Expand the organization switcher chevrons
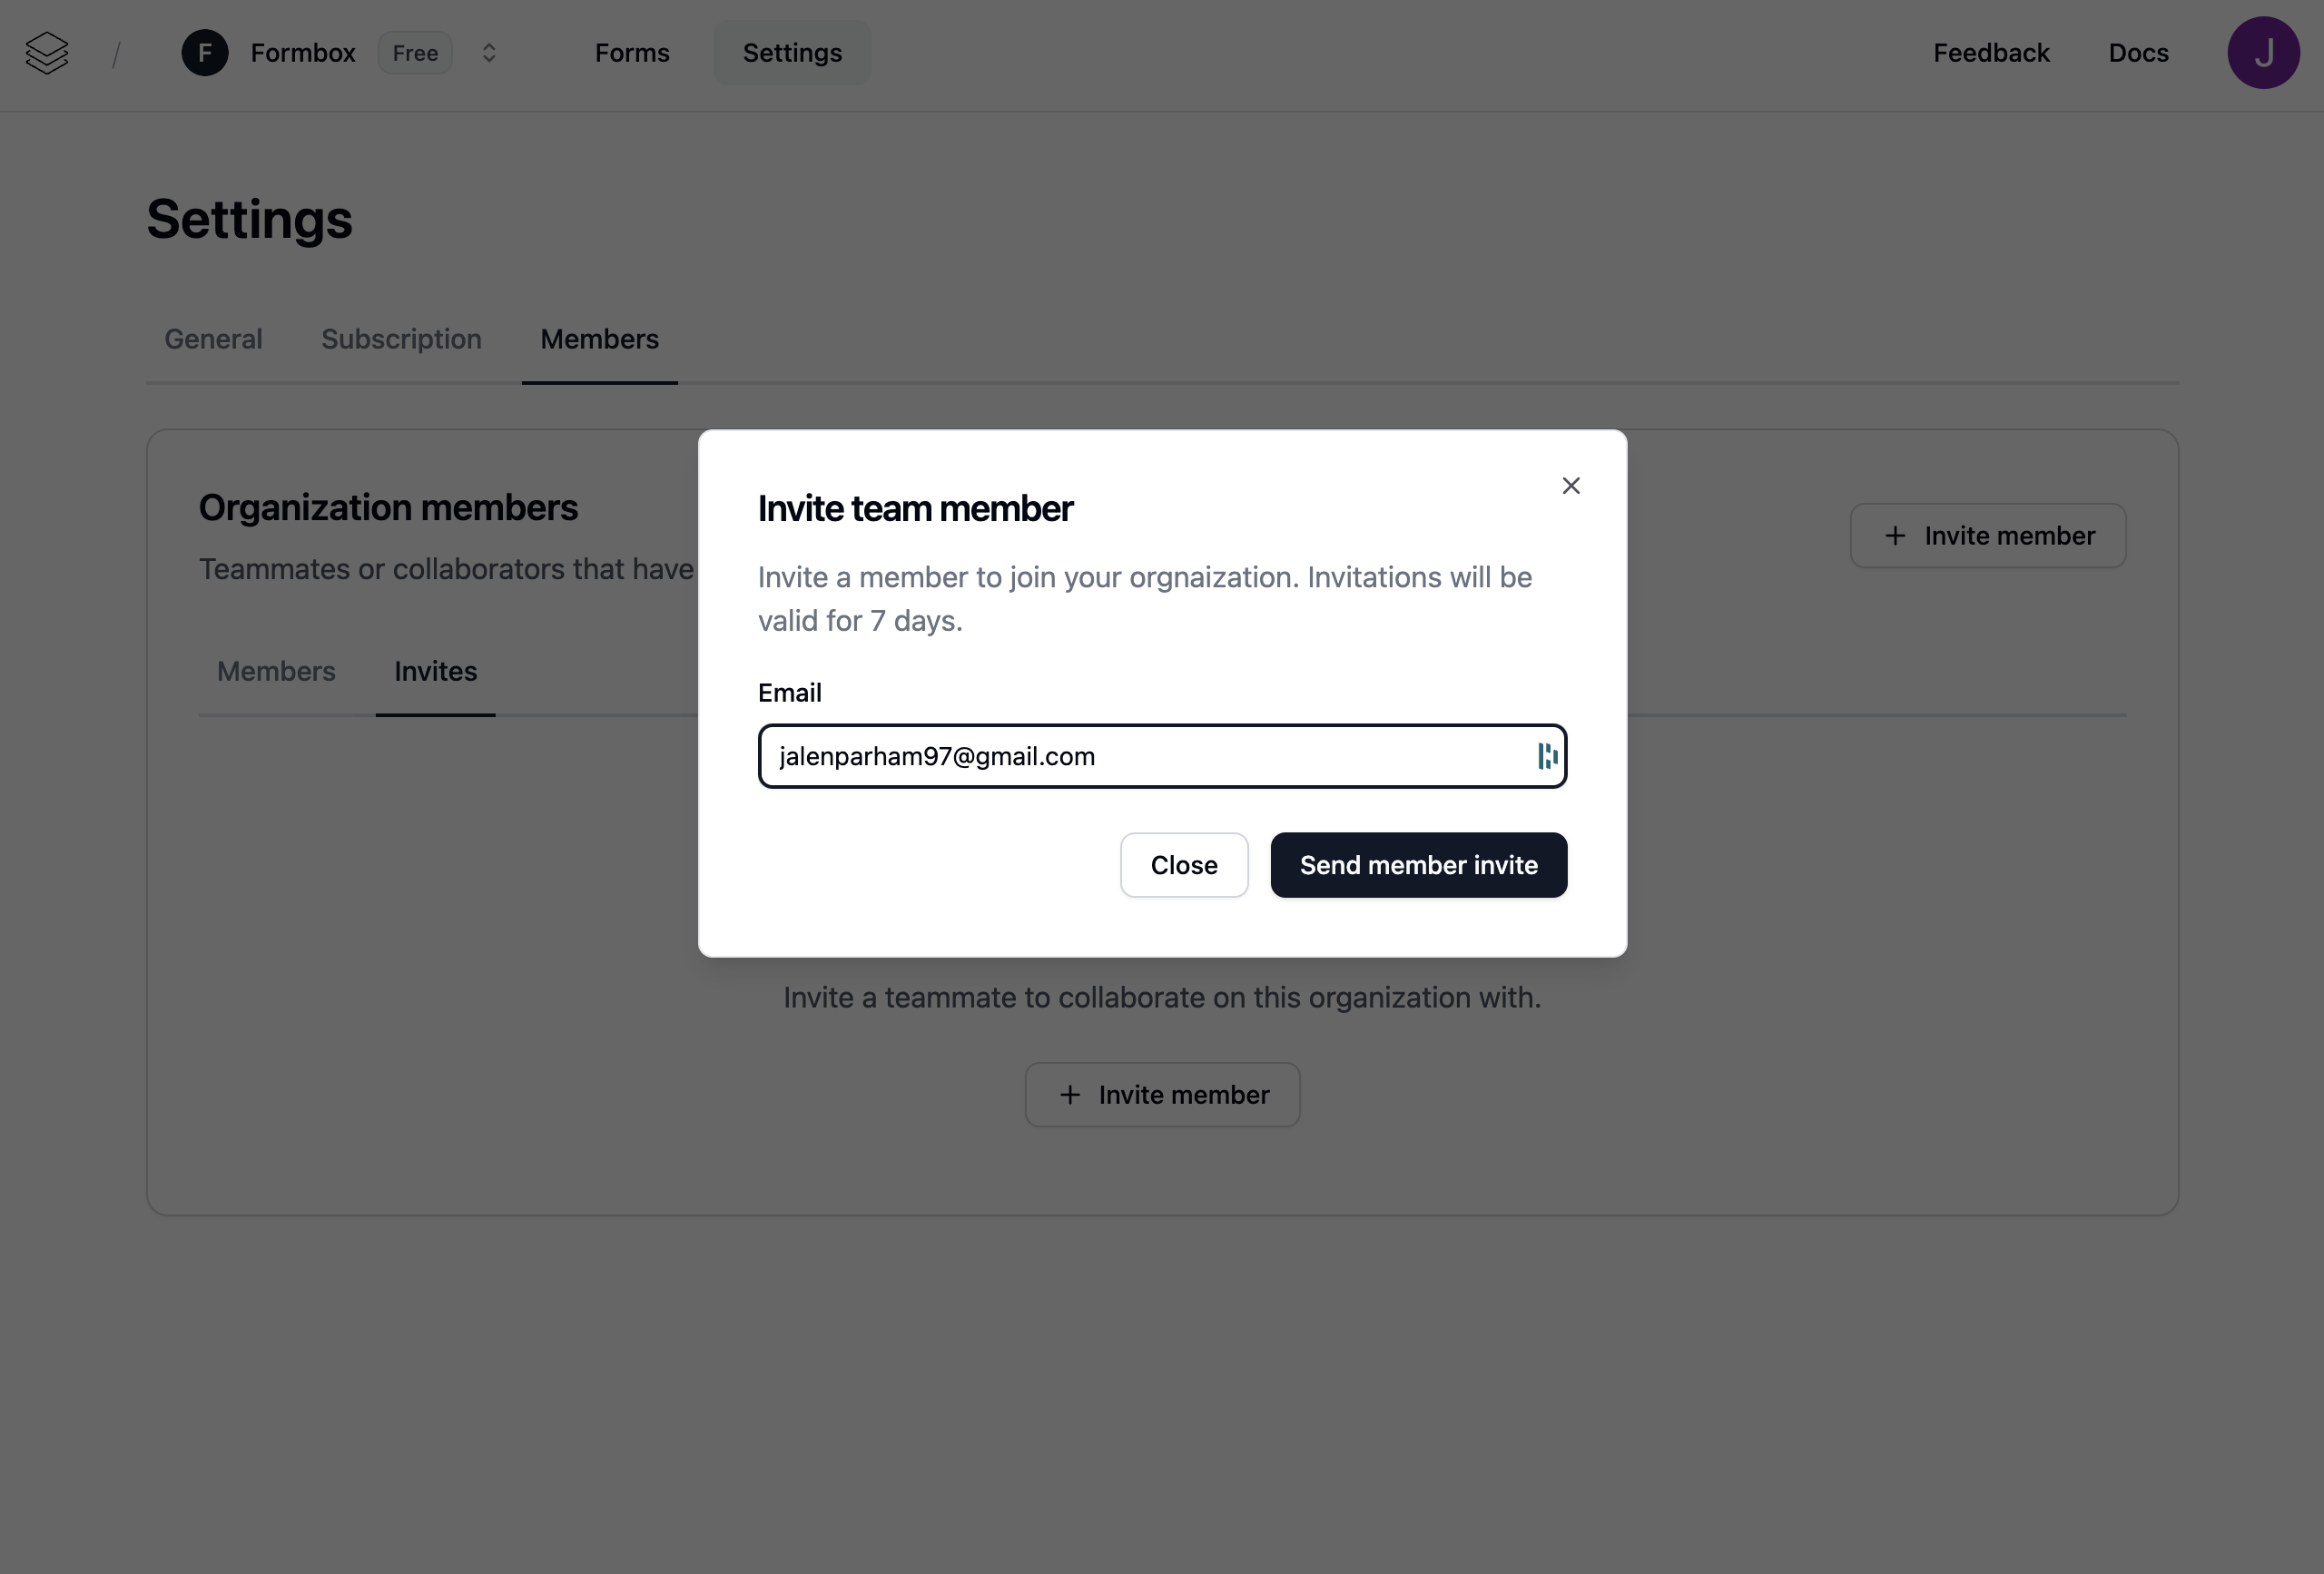Image resolution: width=2324 pixels, height=1574 pixels. [x=489, y=53]
